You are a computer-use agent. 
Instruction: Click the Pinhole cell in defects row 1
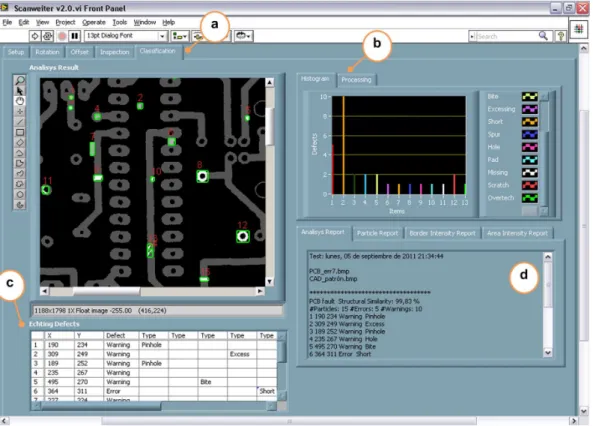coord(154,345)
